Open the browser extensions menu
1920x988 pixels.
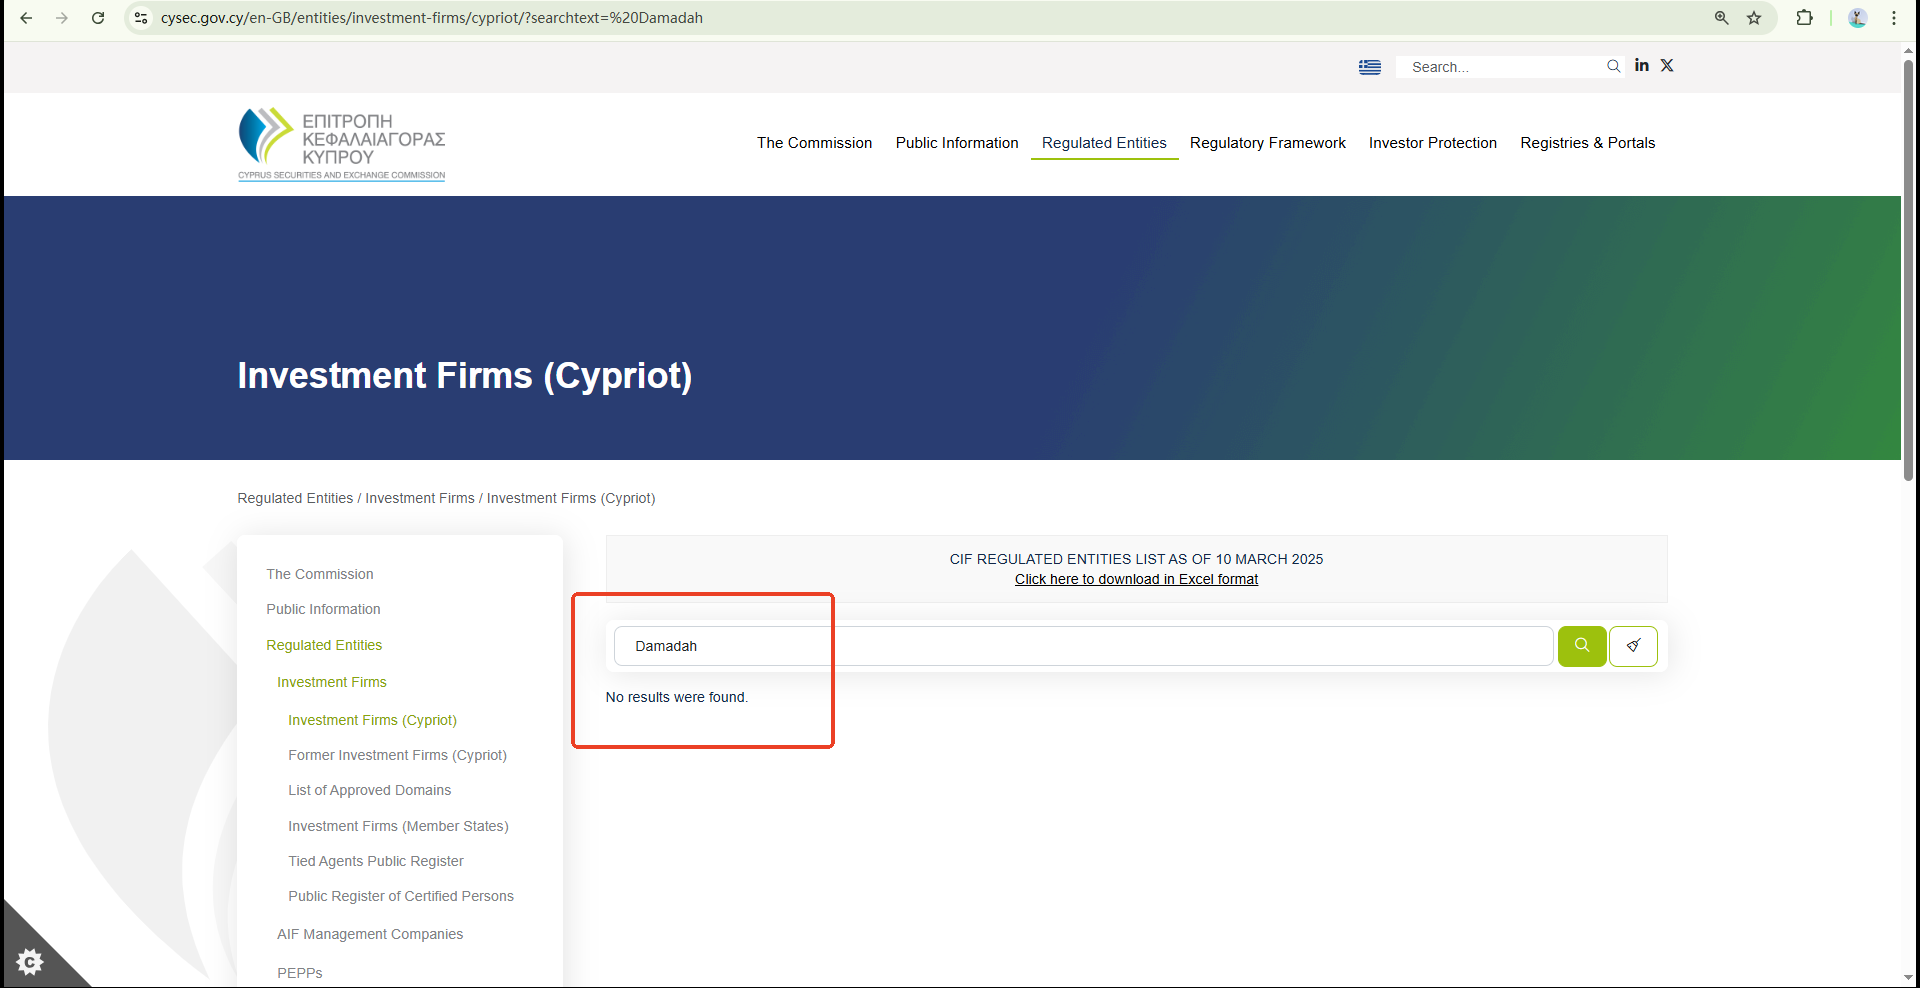point(1804,18)
